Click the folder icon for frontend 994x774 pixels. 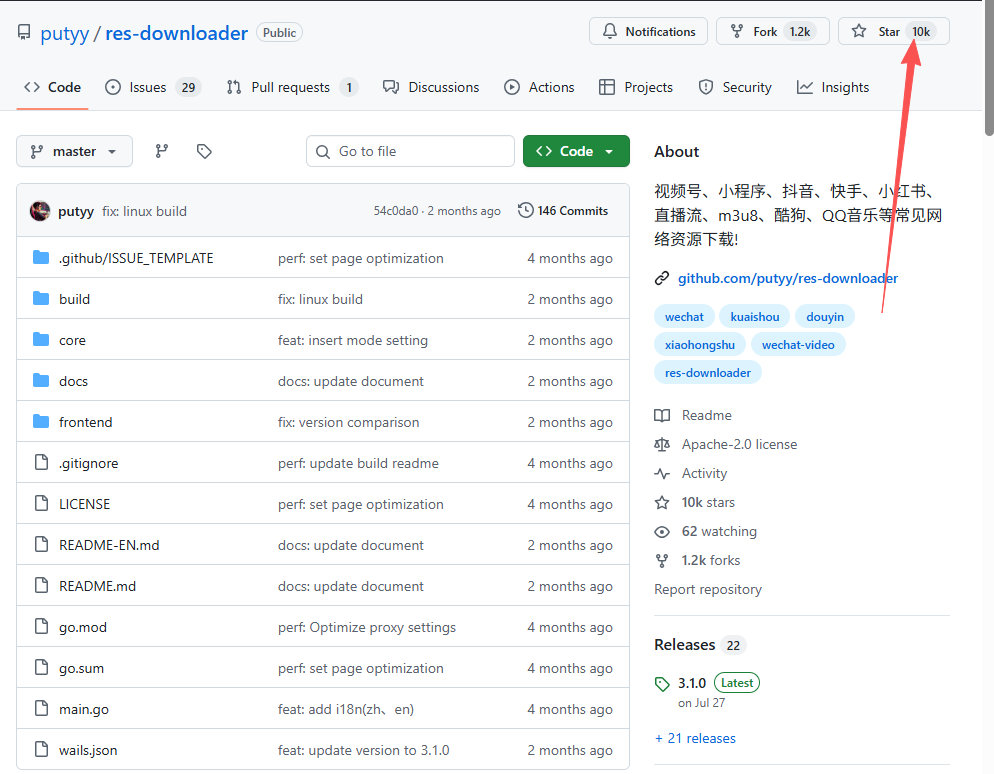tap(41, 422)
